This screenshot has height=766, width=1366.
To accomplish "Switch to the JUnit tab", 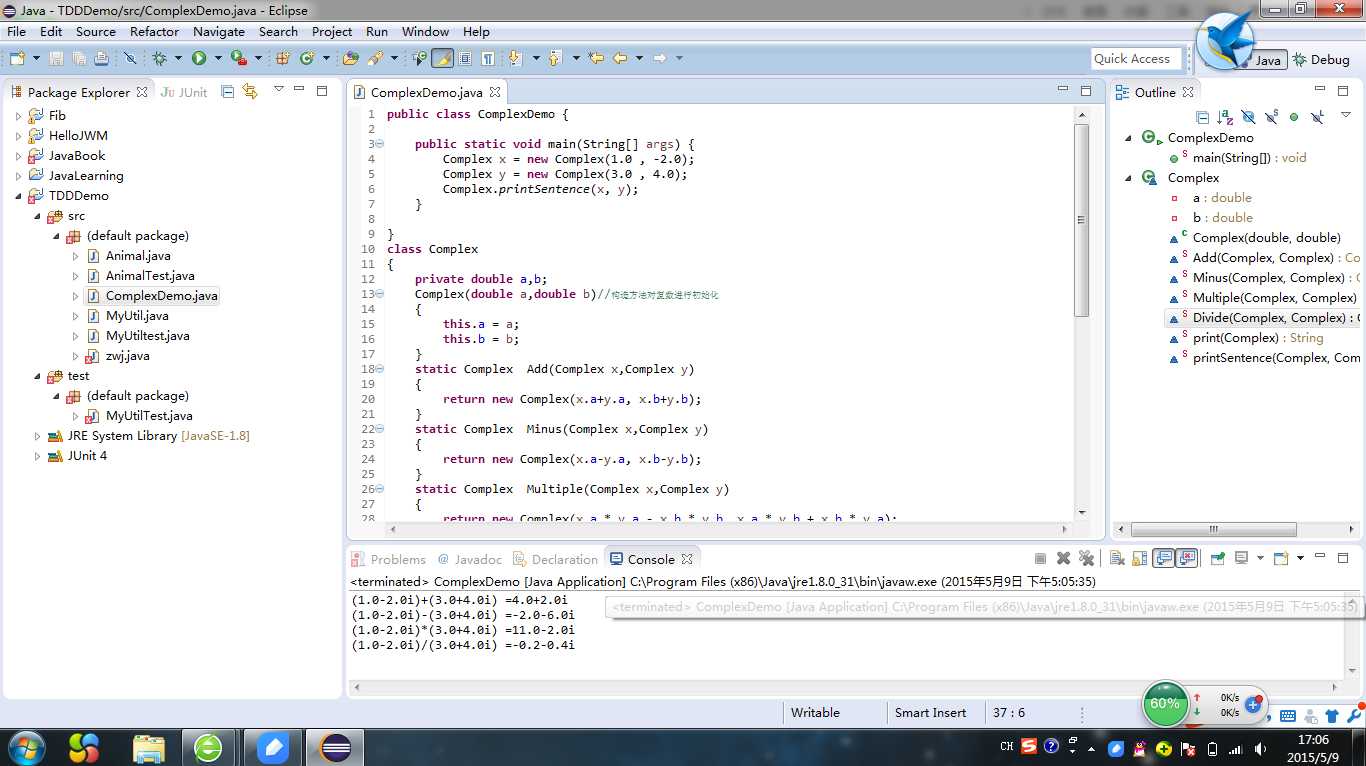I will click(x=185, y=92).
